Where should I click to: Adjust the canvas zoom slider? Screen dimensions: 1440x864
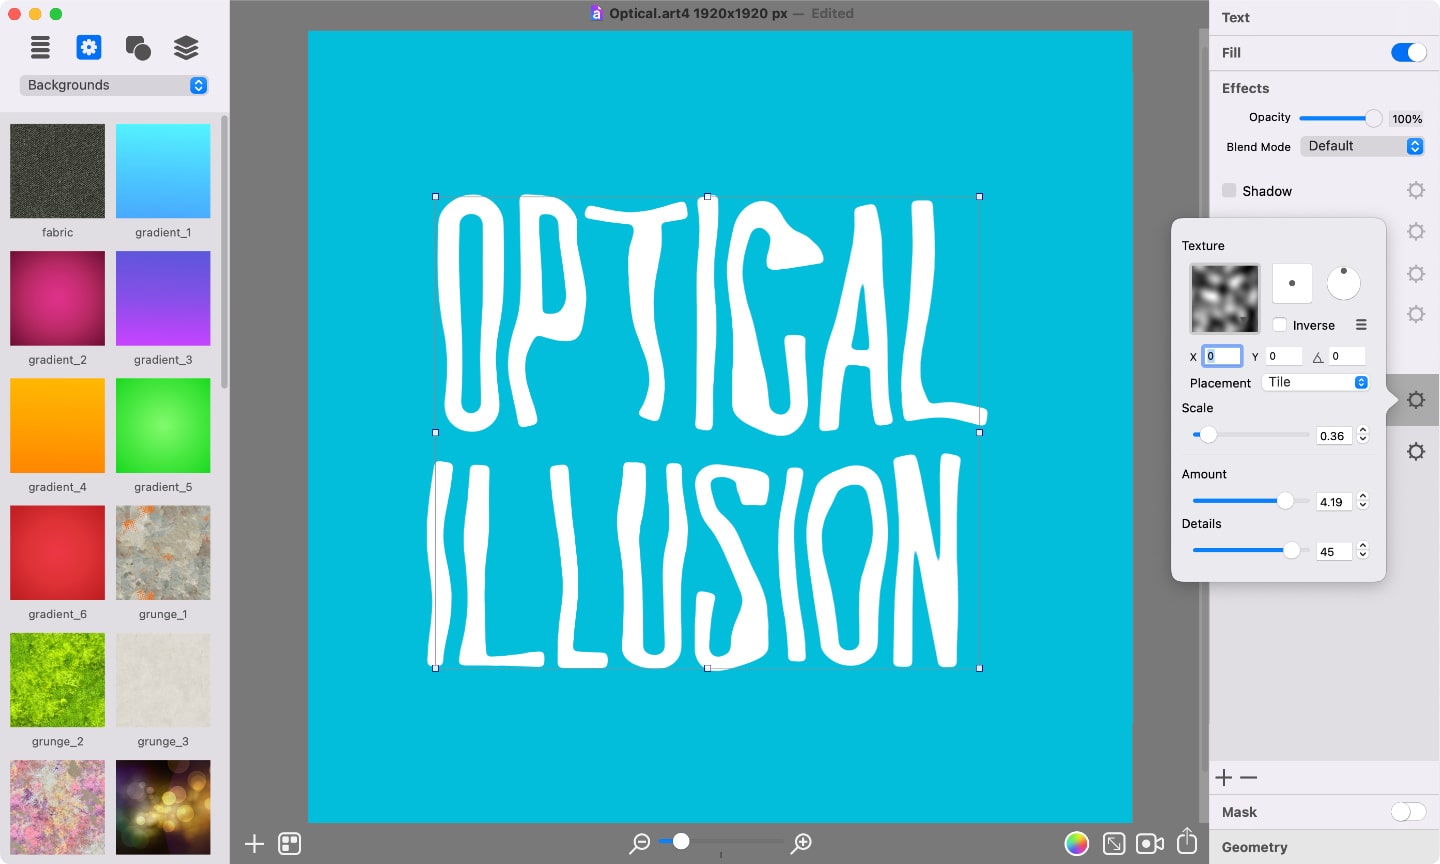click(721, 841)
